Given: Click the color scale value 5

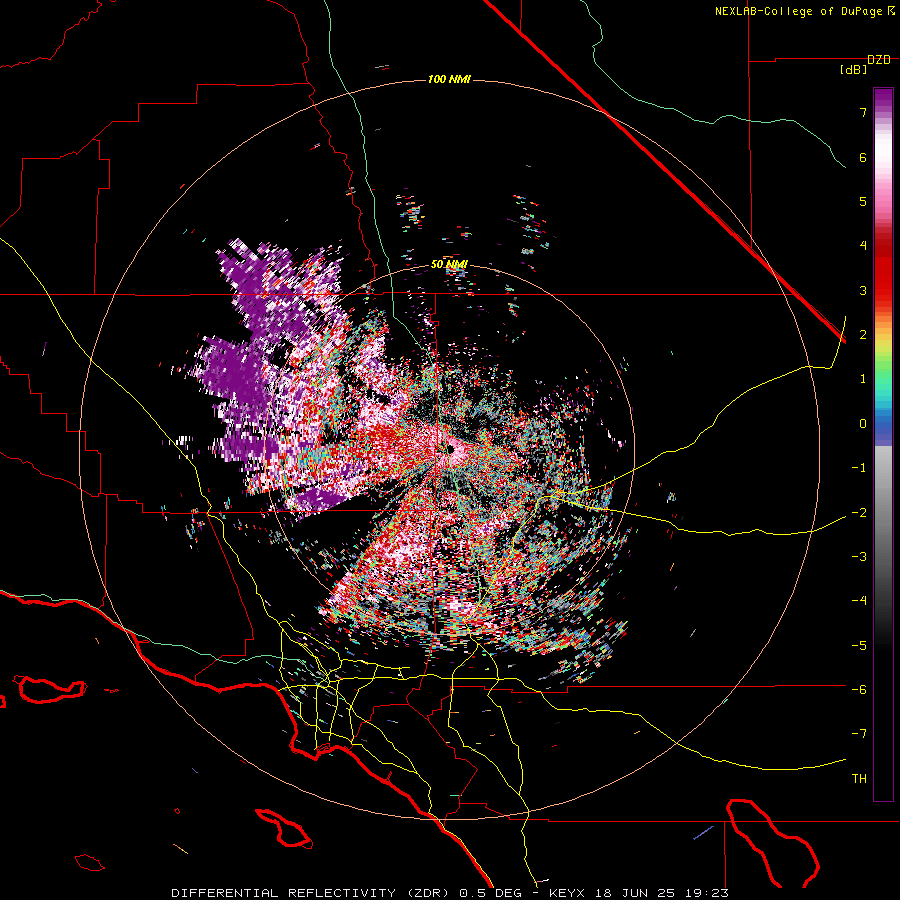Looking at the screenshot, I should click(863, 201).
